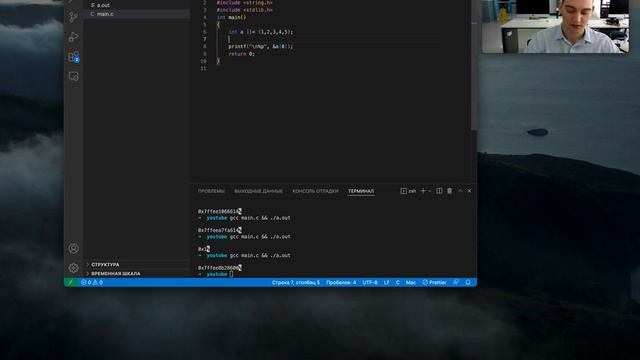This screenshot has height=360, width=640.
Task: Click the int a [] array declaration line
Action: 260,32
